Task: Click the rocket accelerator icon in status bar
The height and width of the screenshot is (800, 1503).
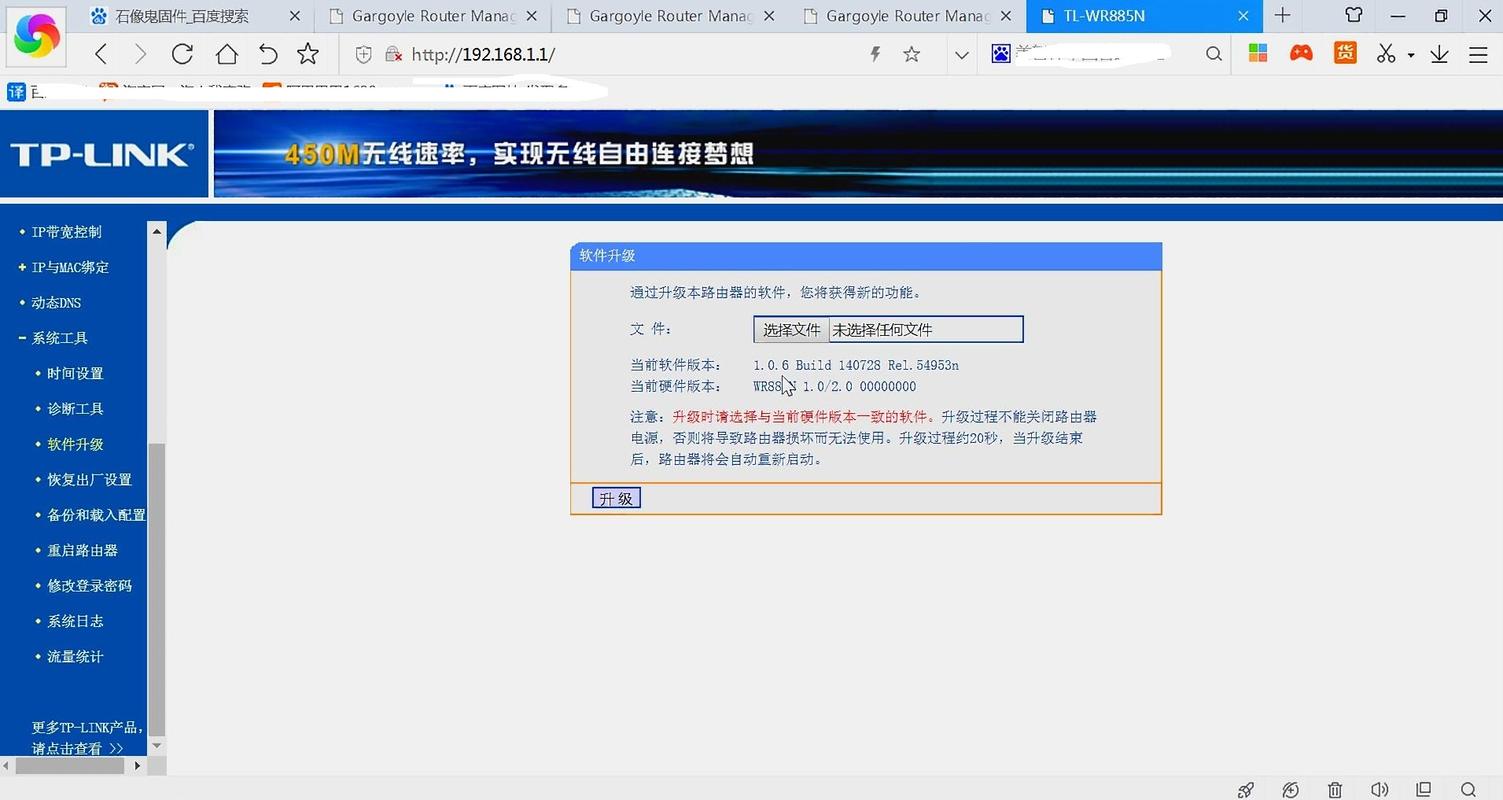Action: [x=1246, y=790]
